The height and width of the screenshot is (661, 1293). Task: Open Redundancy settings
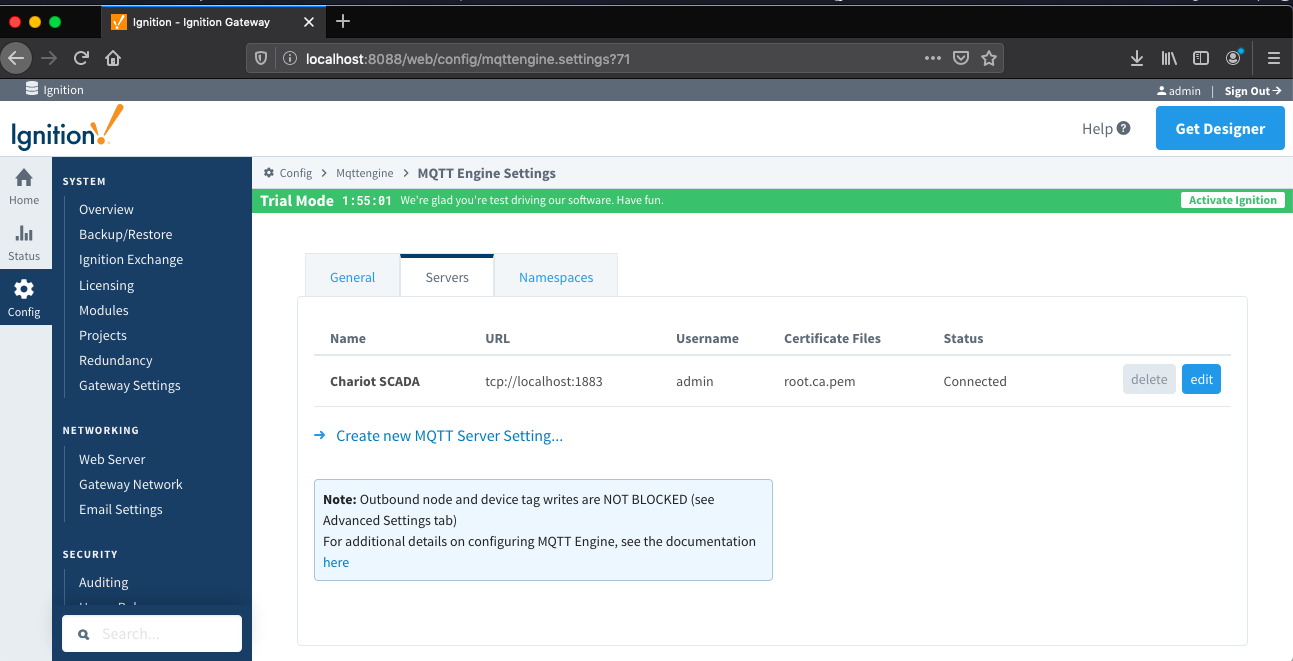116,360
